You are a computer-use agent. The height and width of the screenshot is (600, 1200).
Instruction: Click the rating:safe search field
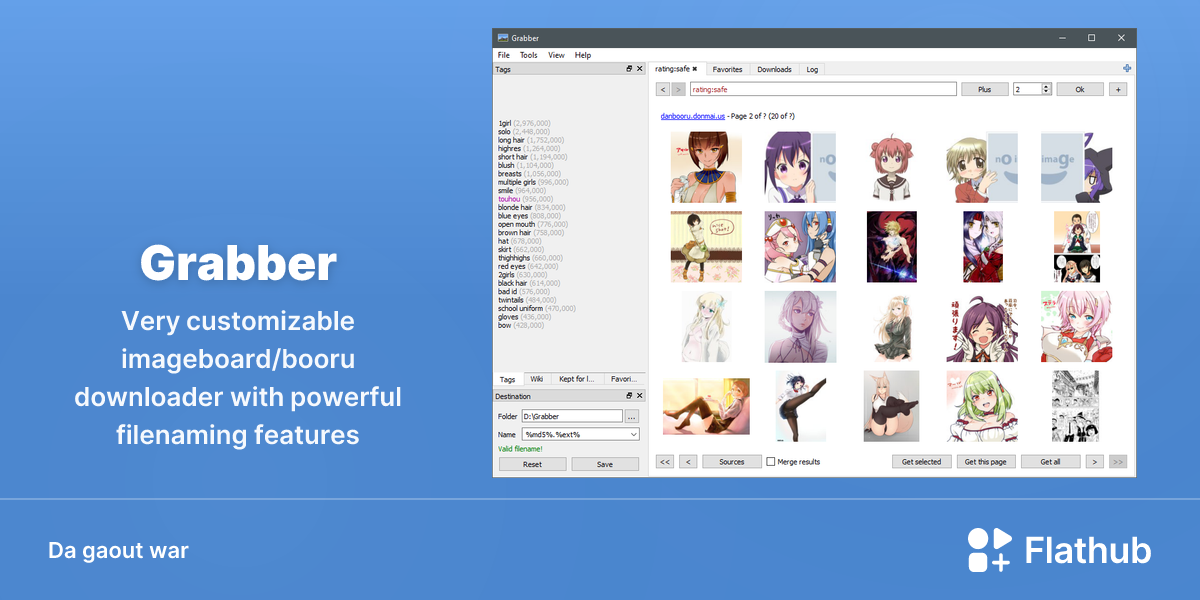click(823, 89)
